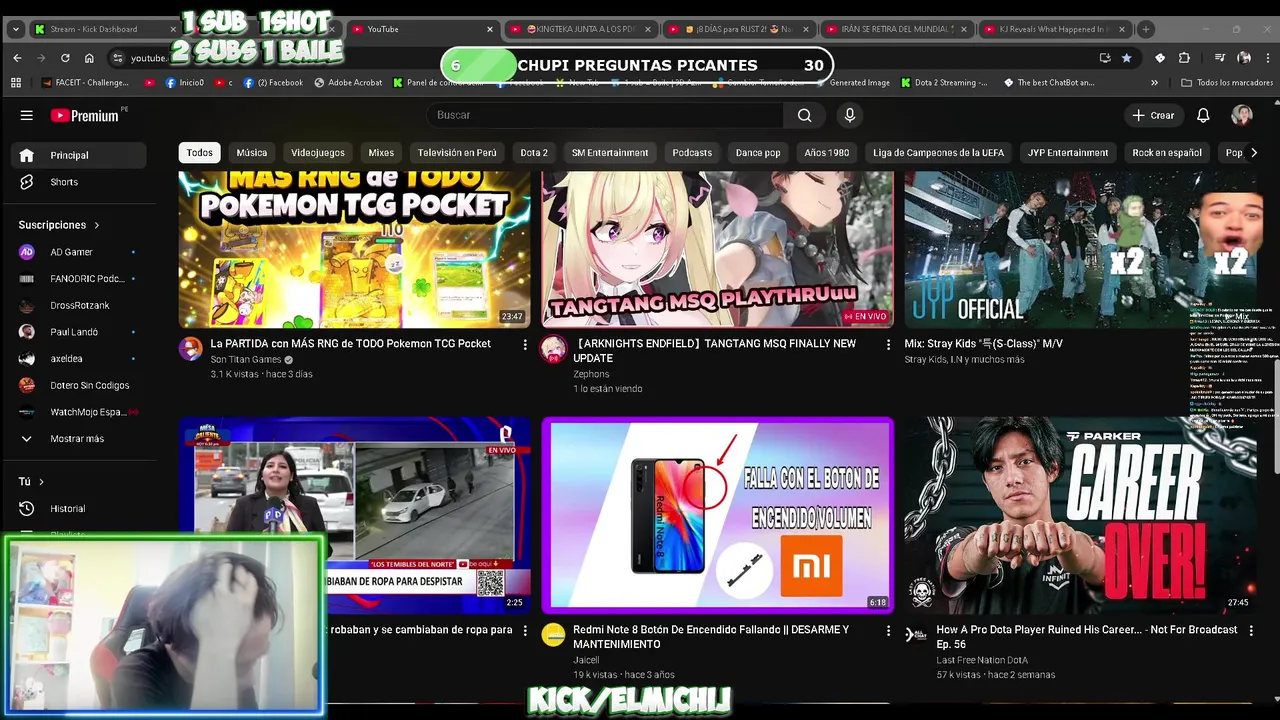Open TANGTANG MSQ live stream thumbnail
This screenshot has width=1280, height=720.
coord(717,249)
